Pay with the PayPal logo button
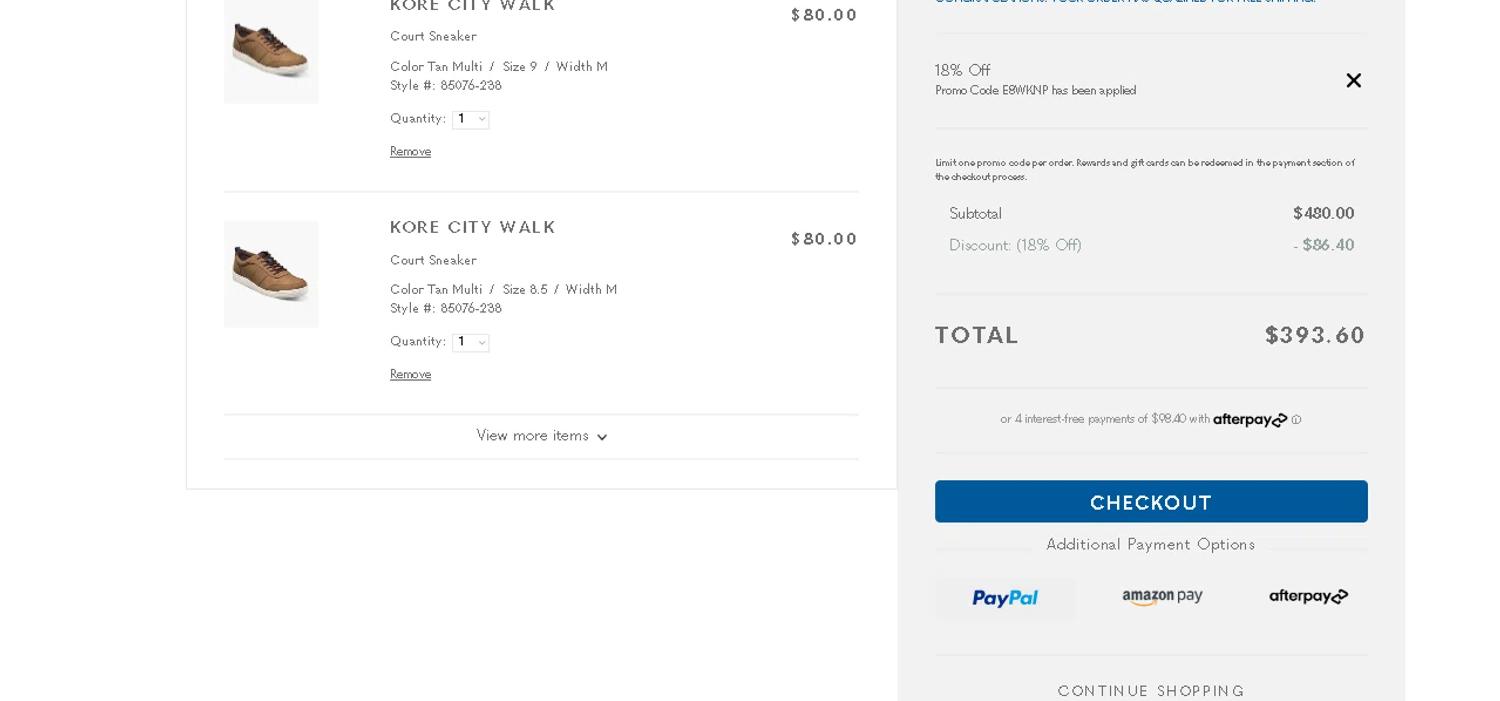The image size is (1500, 701). tap(1005, 598)
